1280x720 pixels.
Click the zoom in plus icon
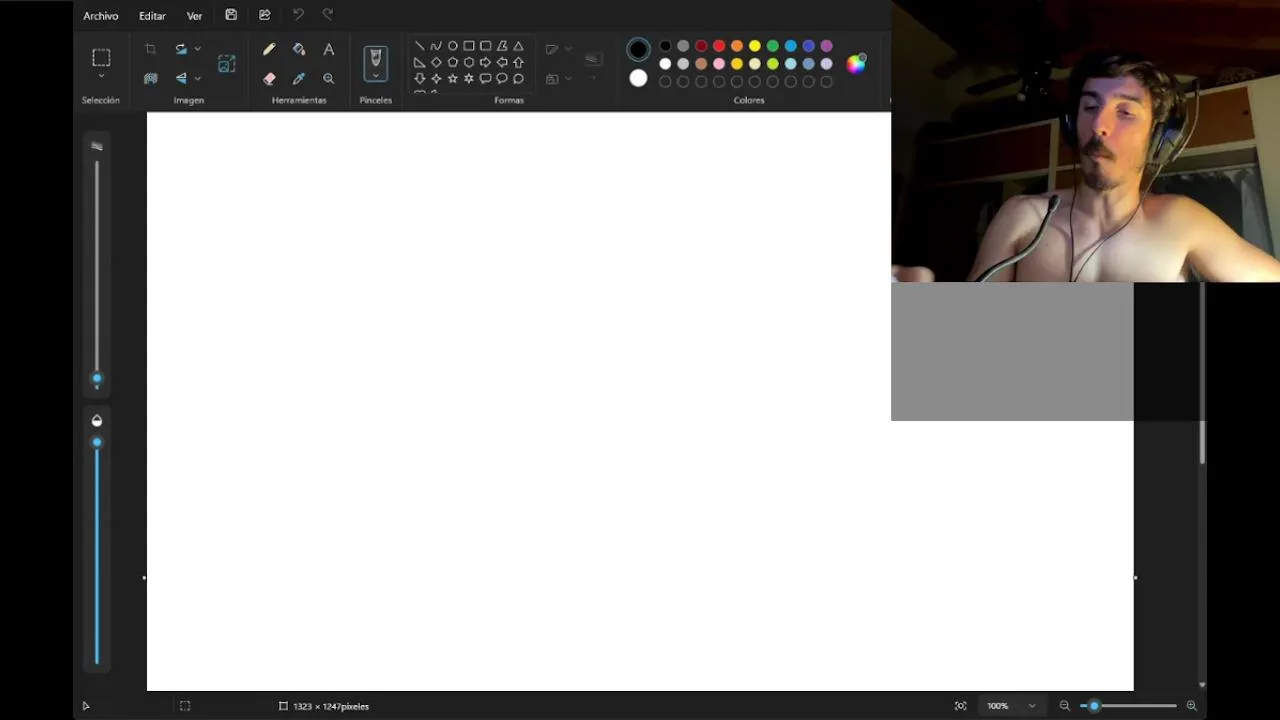1191,706
